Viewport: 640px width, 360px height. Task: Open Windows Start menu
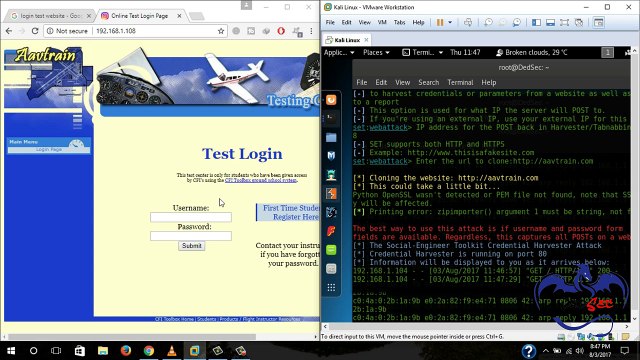11,351
